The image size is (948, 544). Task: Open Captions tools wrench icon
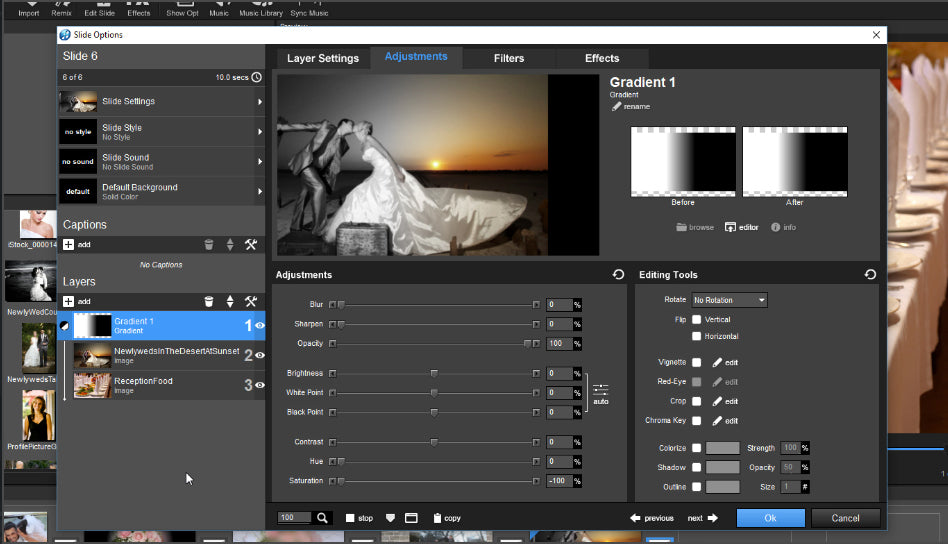click(251, 244)
